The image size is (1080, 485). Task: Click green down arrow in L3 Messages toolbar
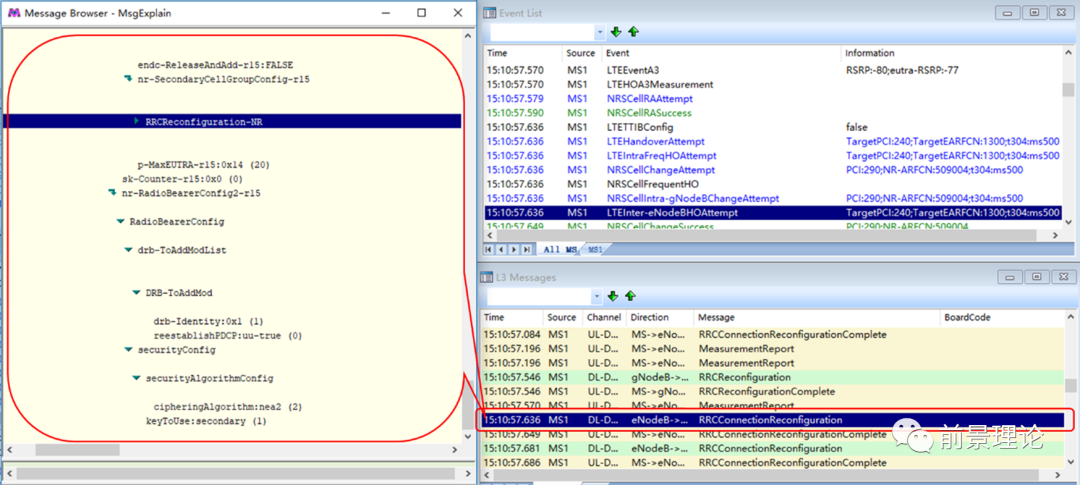pos(612,296)
